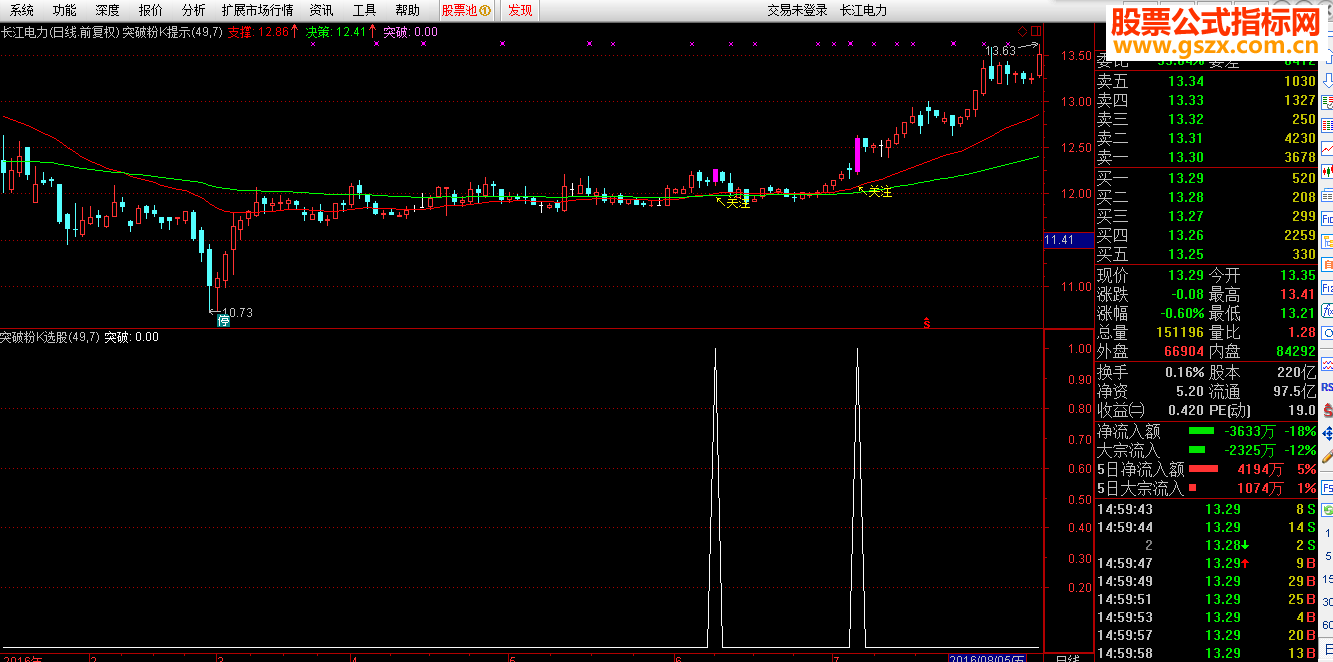Open the 帮助 menu
Viewport: 1333px width, 662px height.
[407, 10]
